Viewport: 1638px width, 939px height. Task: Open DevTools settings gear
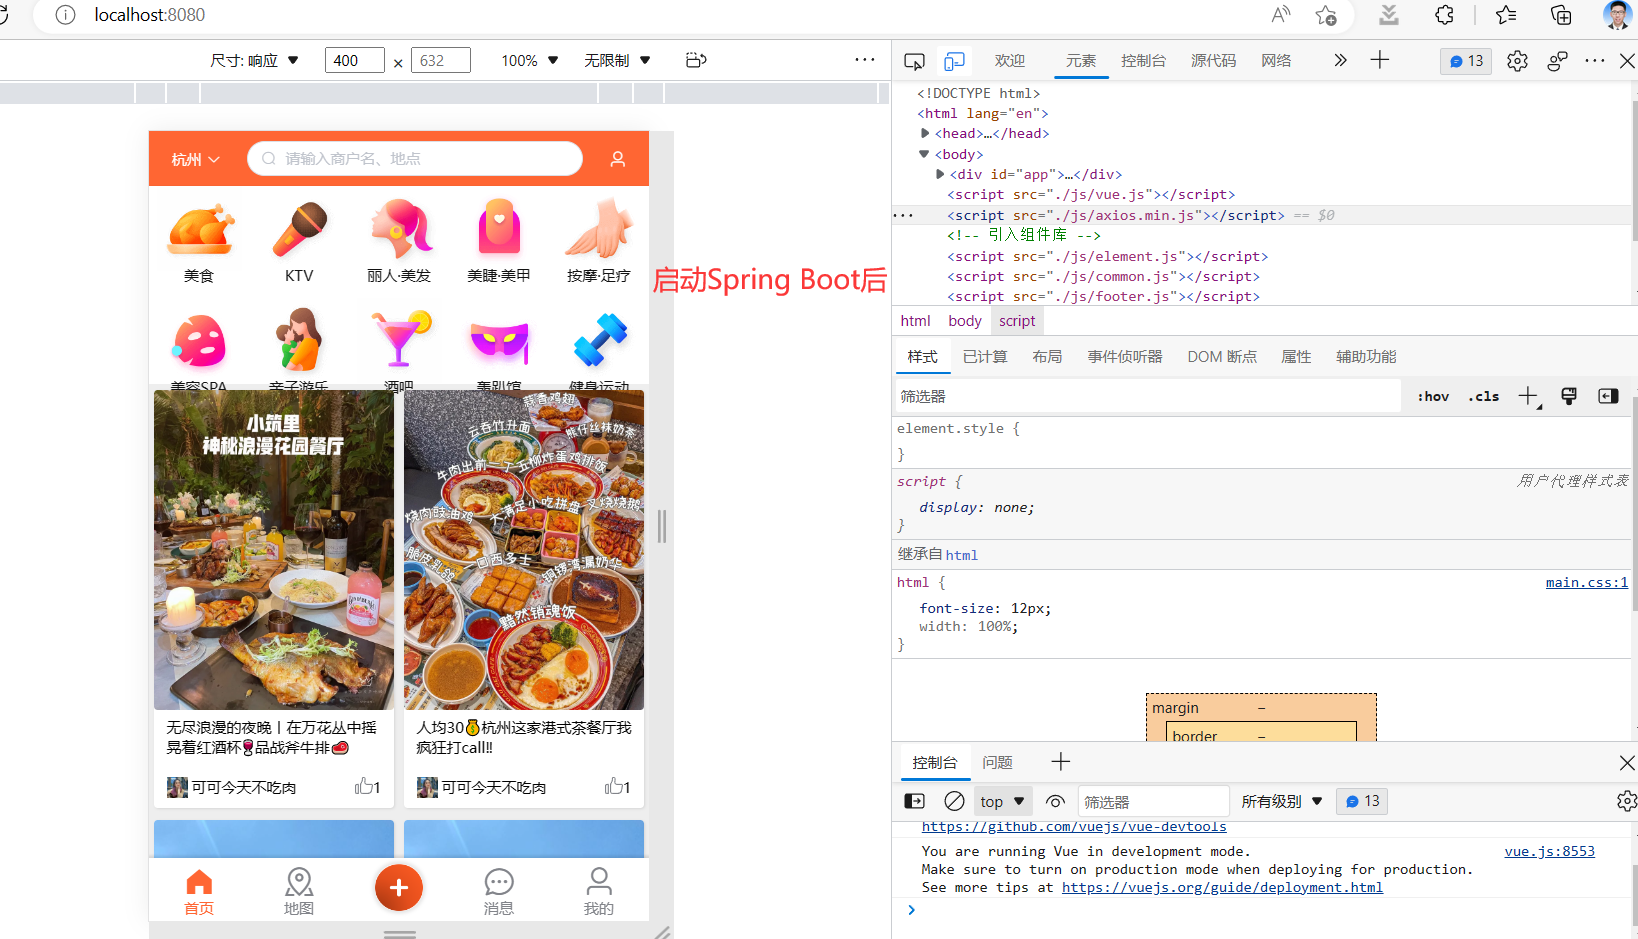coord(1517,61)
